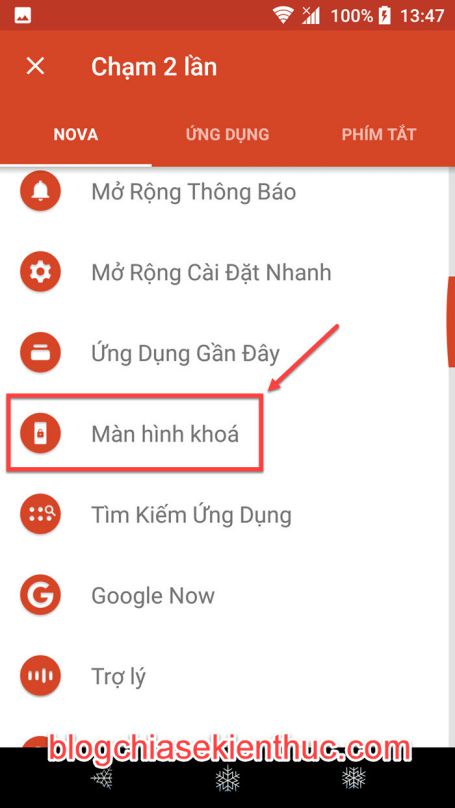
Task: Switch to the NOVA tab
Action: 76,134
